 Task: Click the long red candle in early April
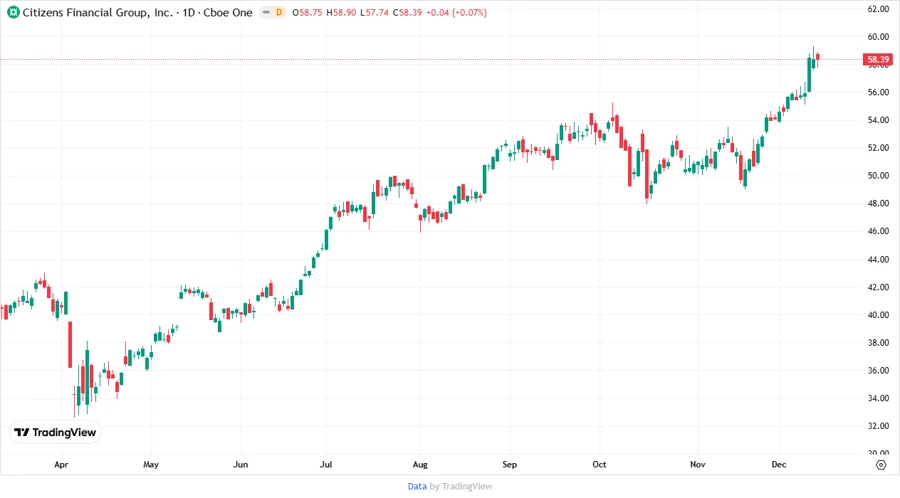70,345
